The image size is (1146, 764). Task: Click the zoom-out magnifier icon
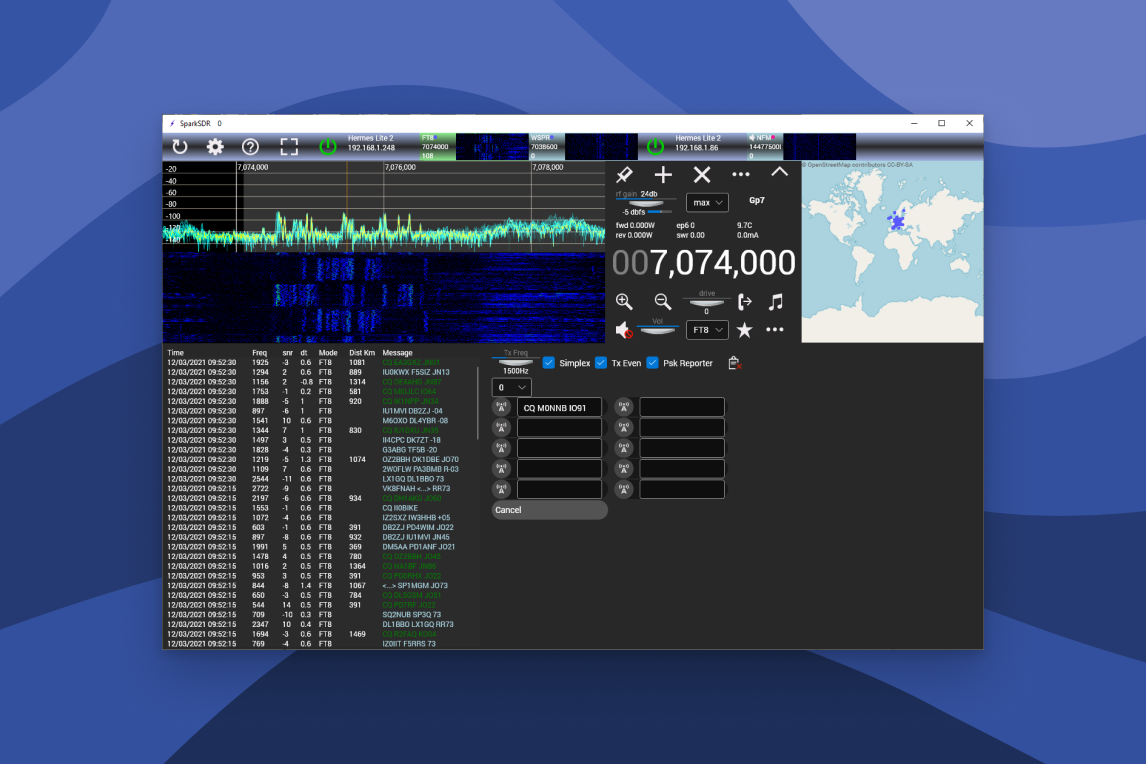click(x=663, y=301)
